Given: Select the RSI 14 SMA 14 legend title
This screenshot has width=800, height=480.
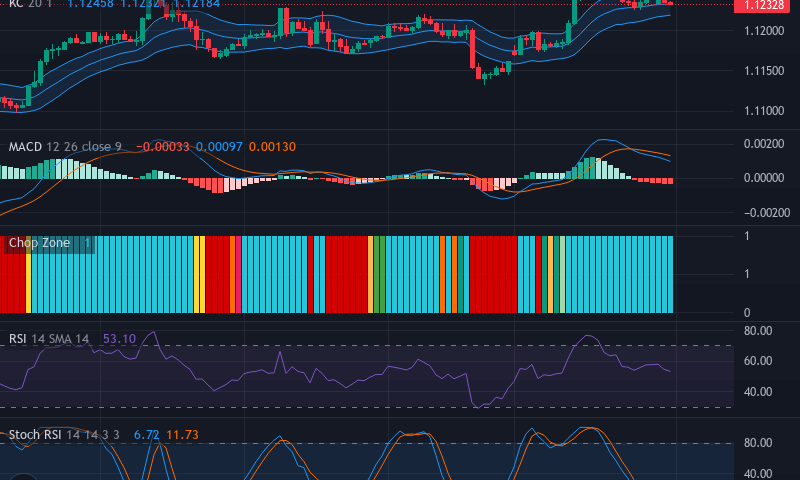Looking at the screenshot, I should [x=48, y=339].
